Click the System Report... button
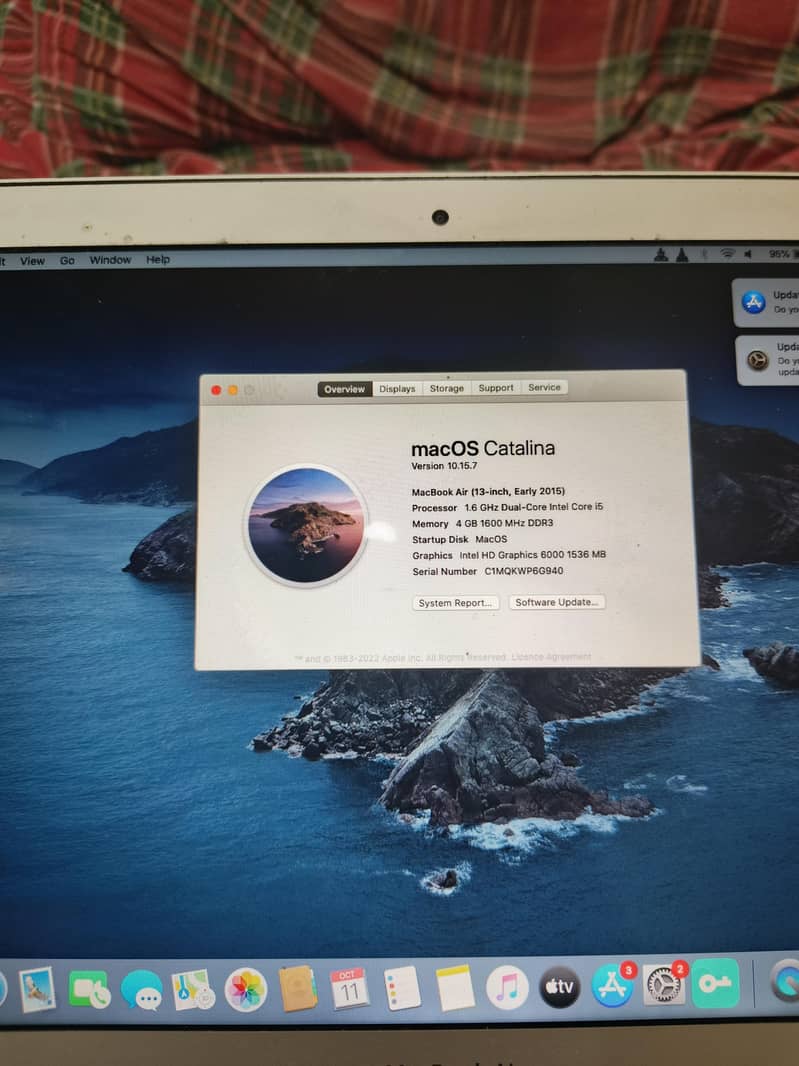Image resolution: width=799 pixels, height=1066 pixels. 456,603
